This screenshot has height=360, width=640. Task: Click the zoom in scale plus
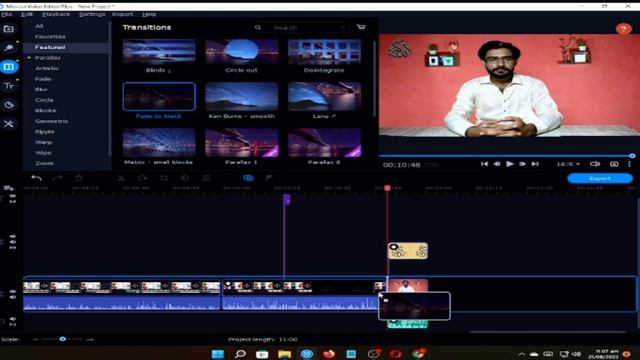tap(90, 339)
